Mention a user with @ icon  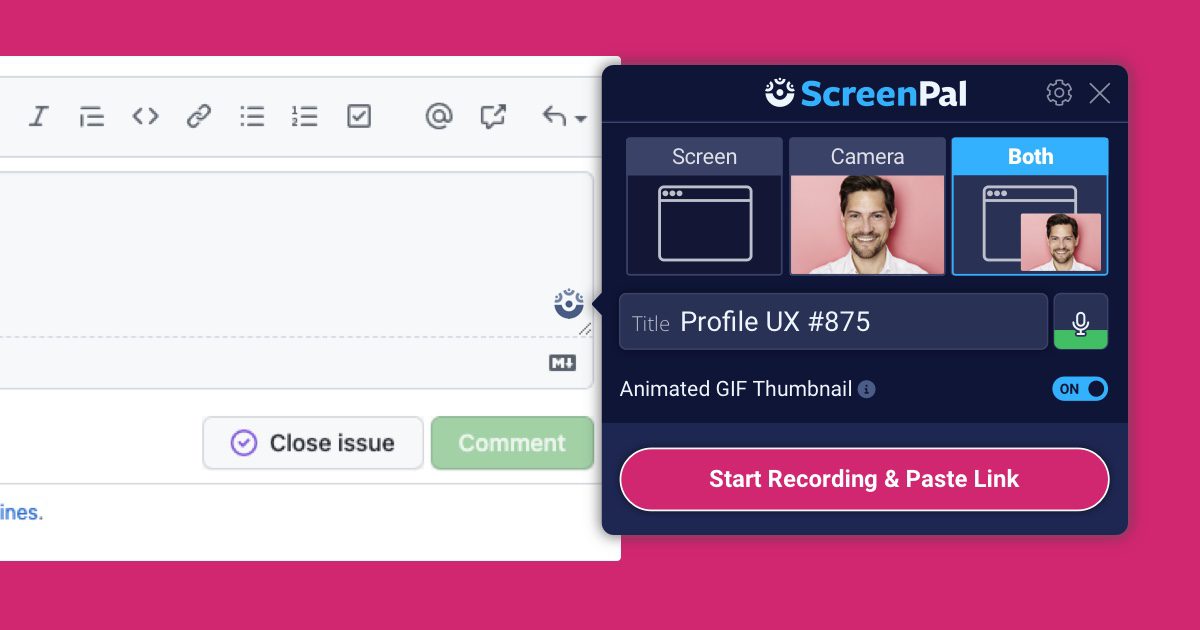tap(438, 116)
